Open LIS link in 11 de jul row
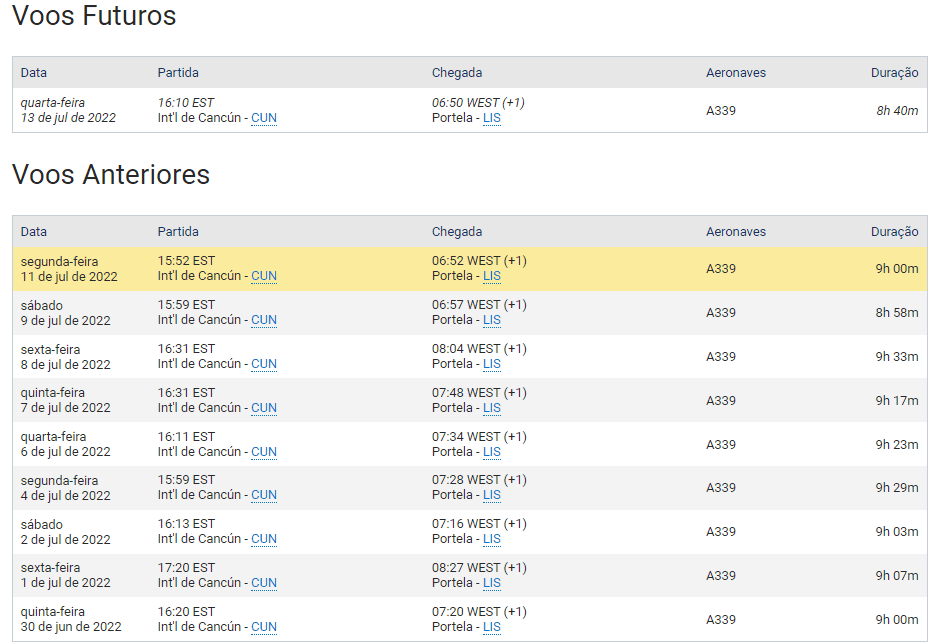Viewport: 932px width, 644px height. (x=492, y=276)
